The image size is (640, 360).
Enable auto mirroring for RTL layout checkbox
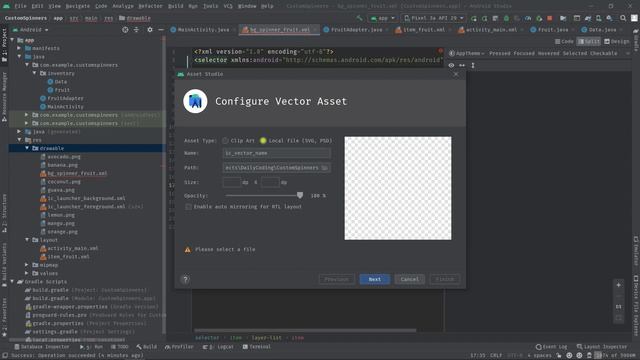(x=189, y=207)
